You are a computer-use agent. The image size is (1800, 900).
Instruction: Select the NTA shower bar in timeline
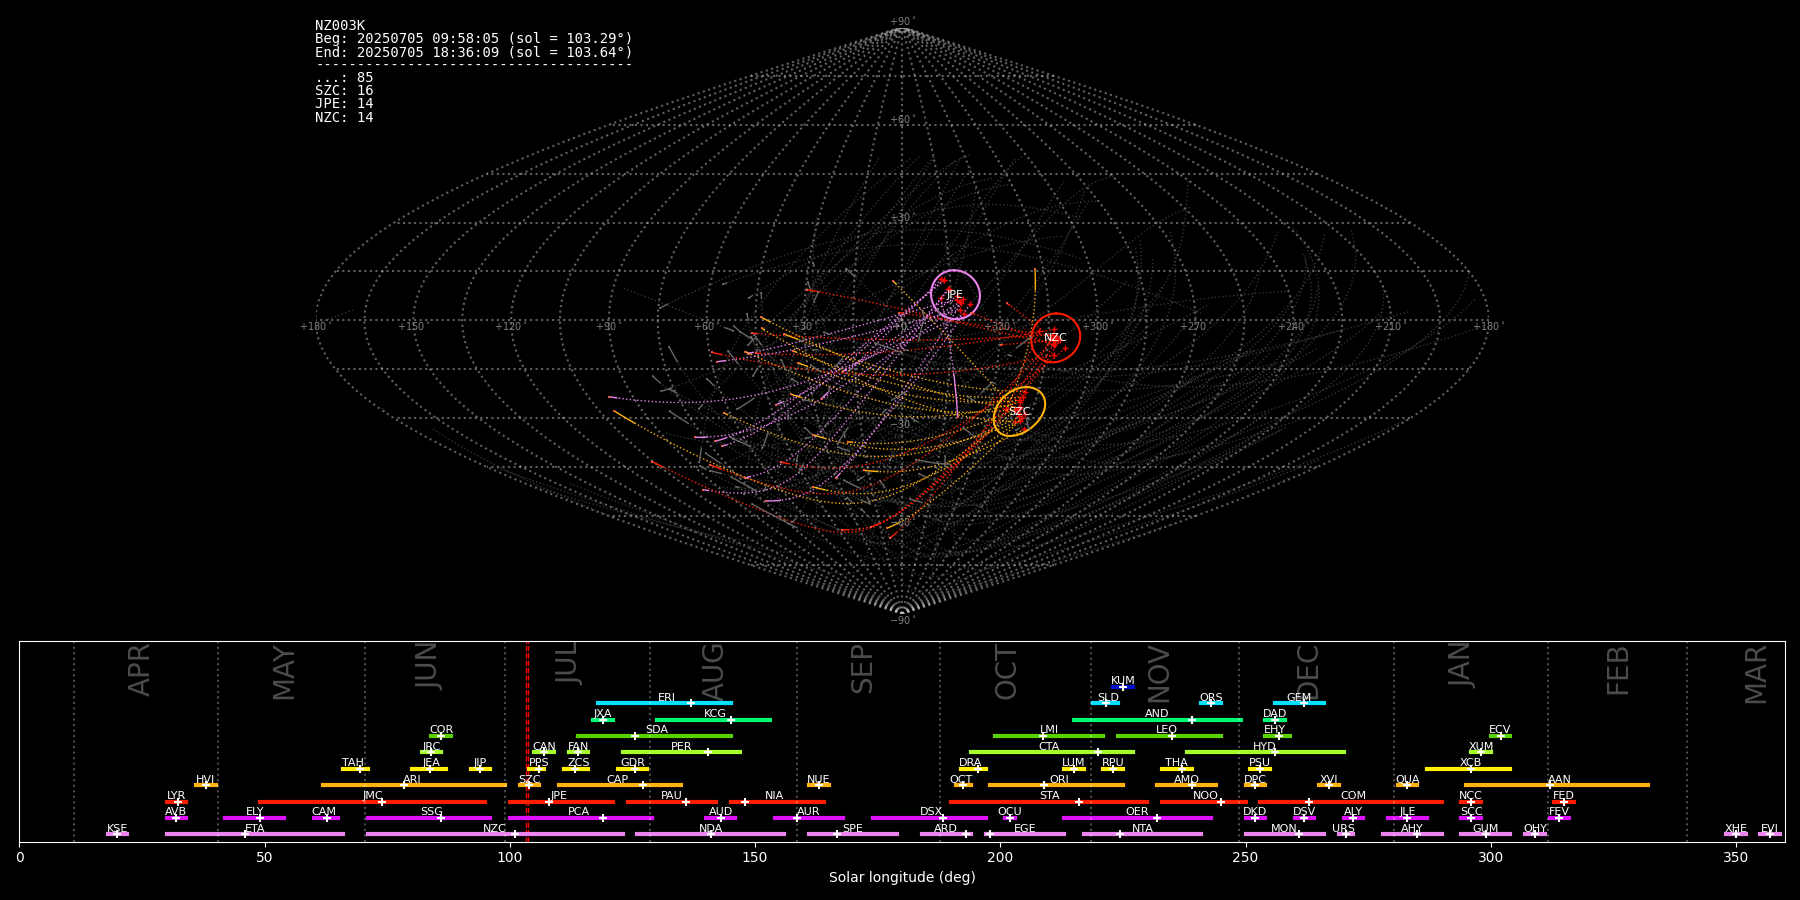(1142, 834)
